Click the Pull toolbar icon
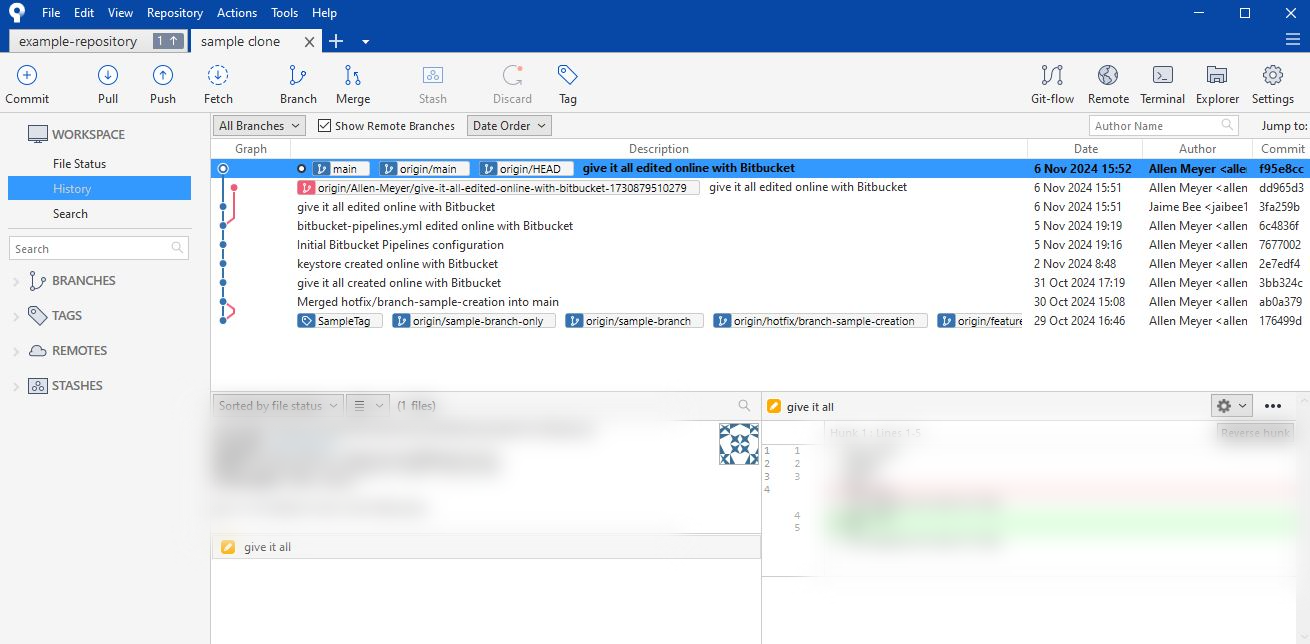This screenshot has height=644, width=1310. (x=108, y=75)
